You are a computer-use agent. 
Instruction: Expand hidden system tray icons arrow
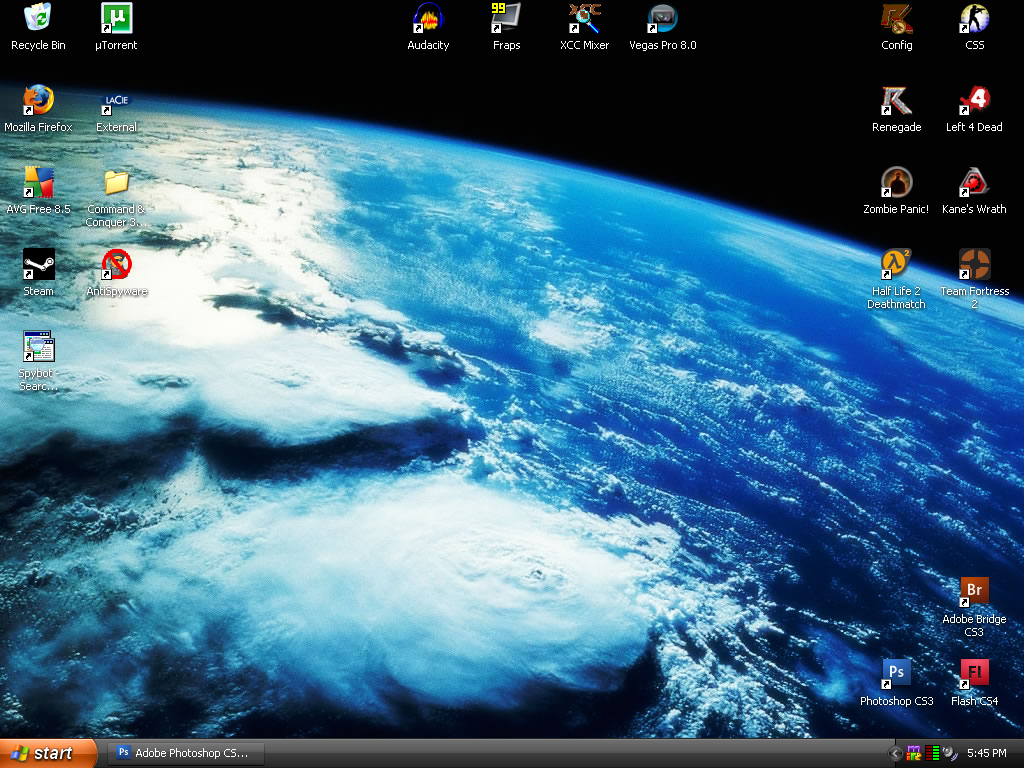pyautogui.click(x=896, y=753)
